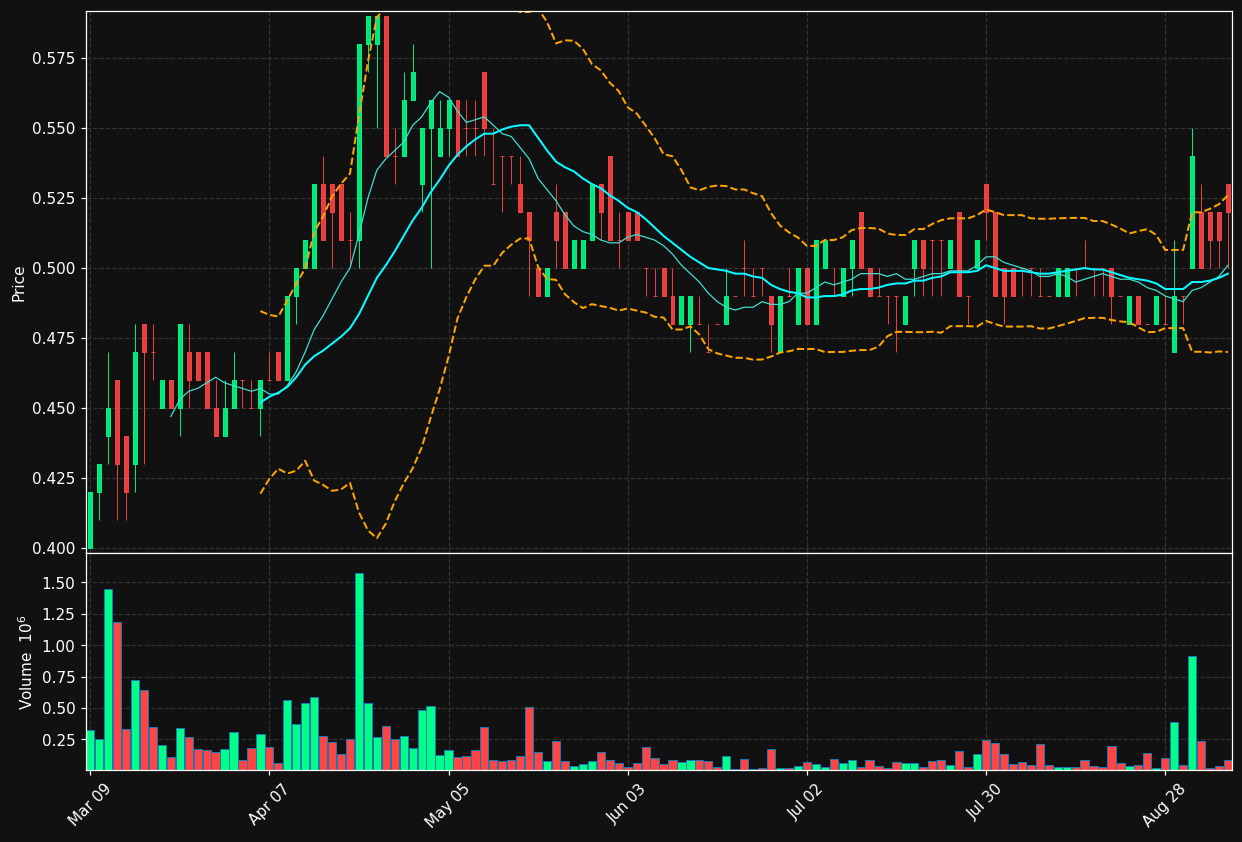
Task: Click the 'Apr 07' date label
Action: 268,803
